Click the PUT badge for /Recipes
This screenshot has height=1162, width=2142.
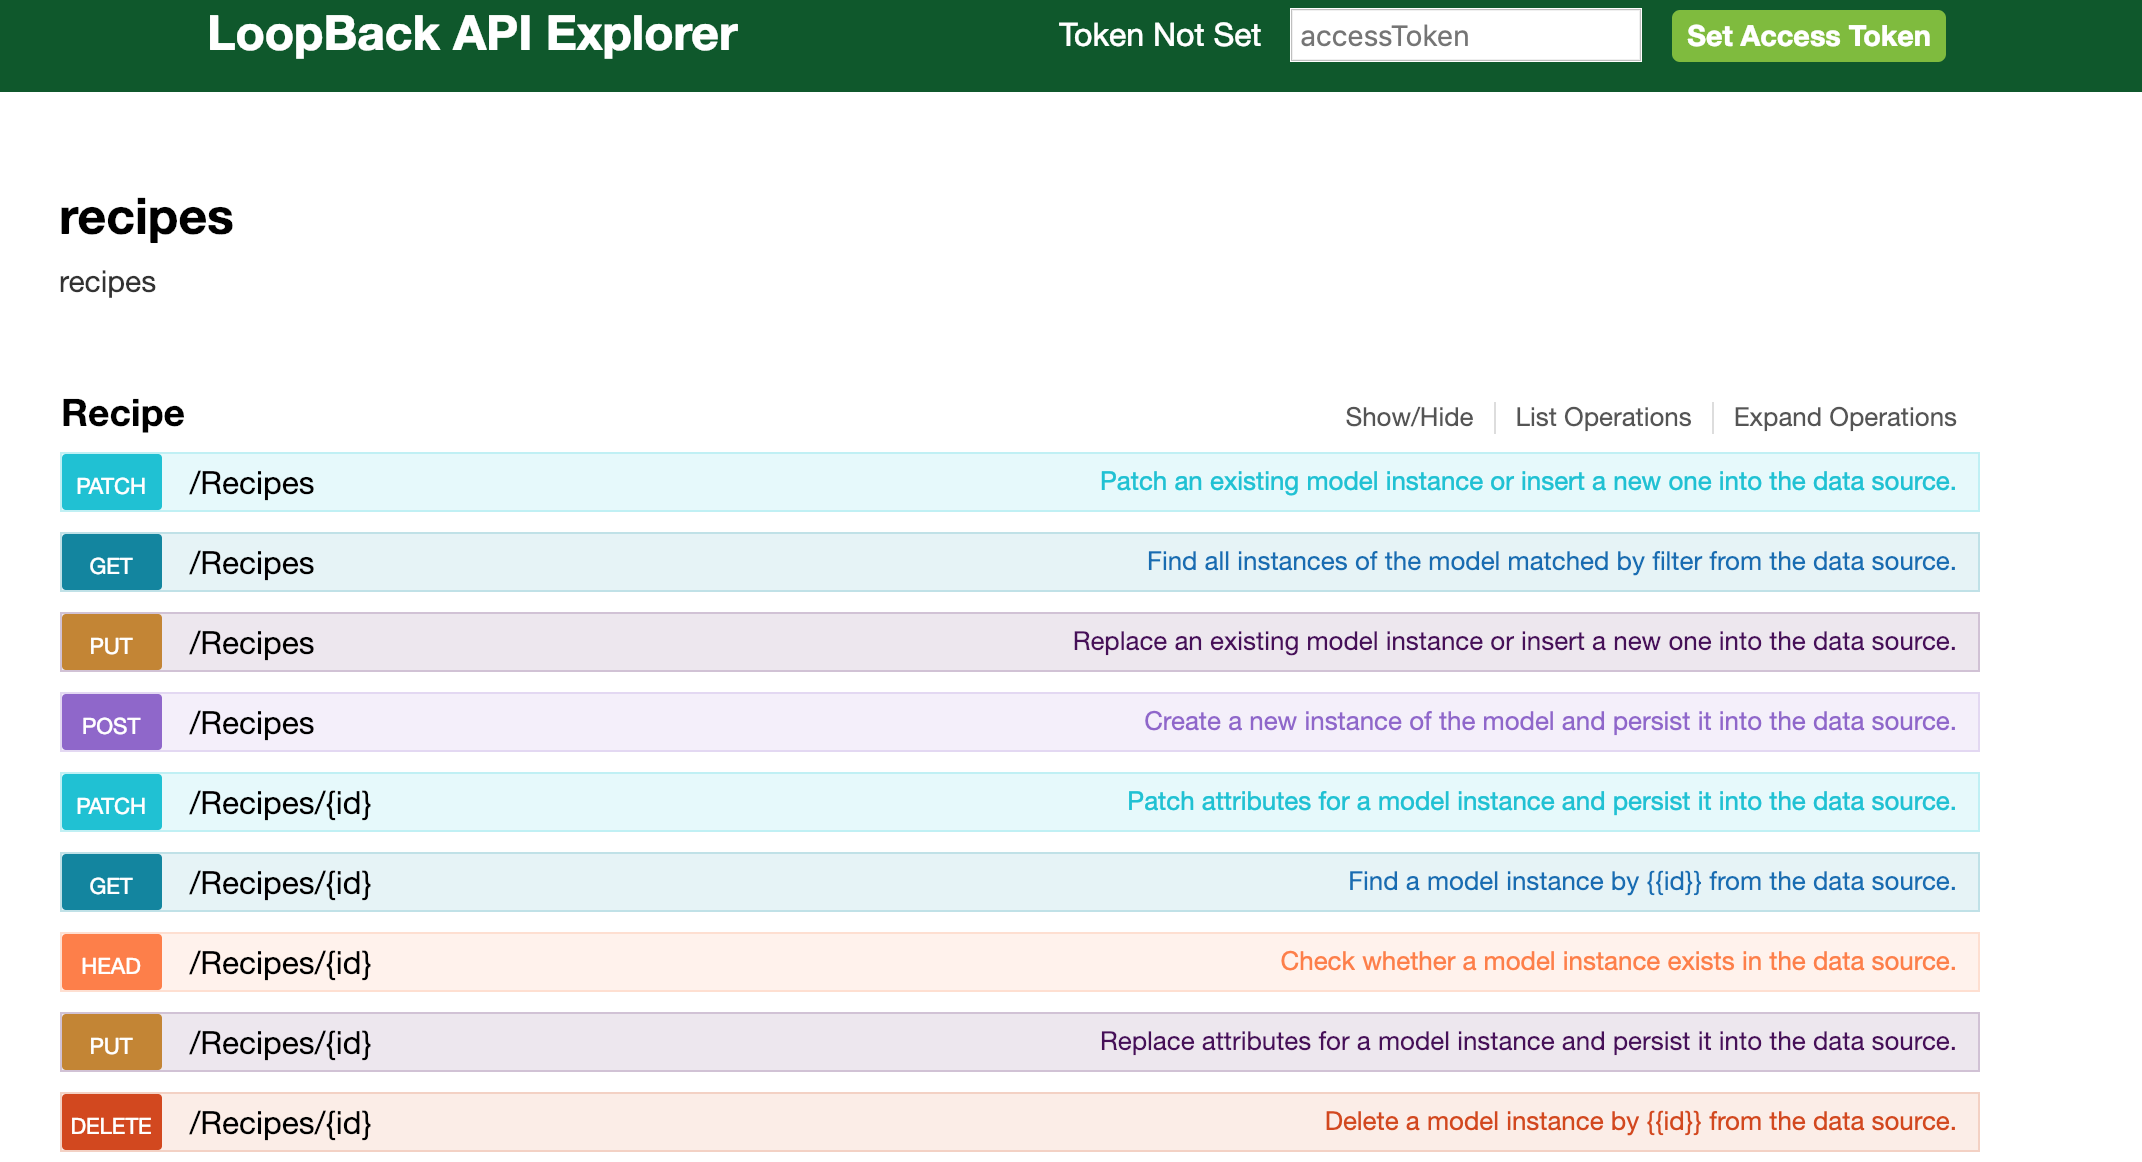[x=111, y=644]
